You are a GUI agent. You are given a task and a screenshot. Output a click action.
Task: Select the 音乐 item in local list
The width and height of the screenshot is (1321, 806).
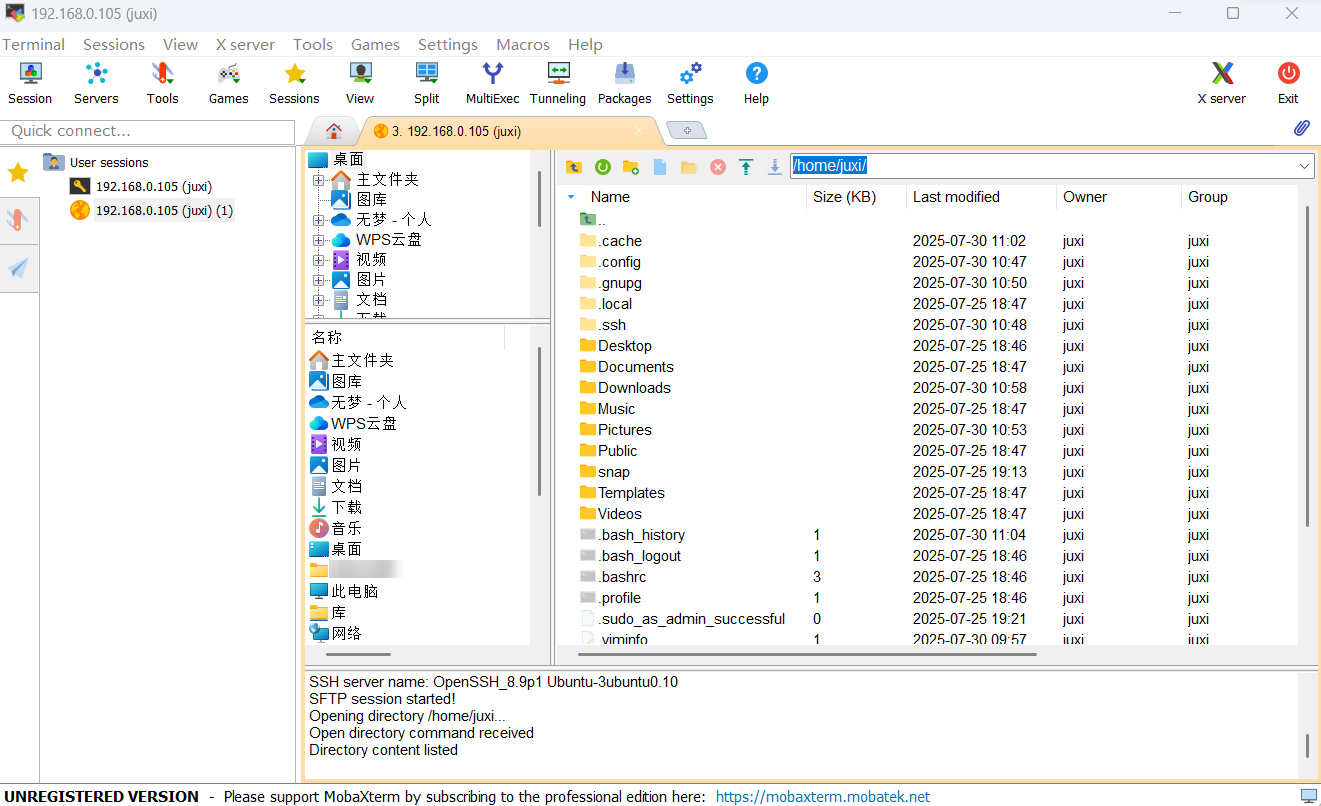(336, 528)
